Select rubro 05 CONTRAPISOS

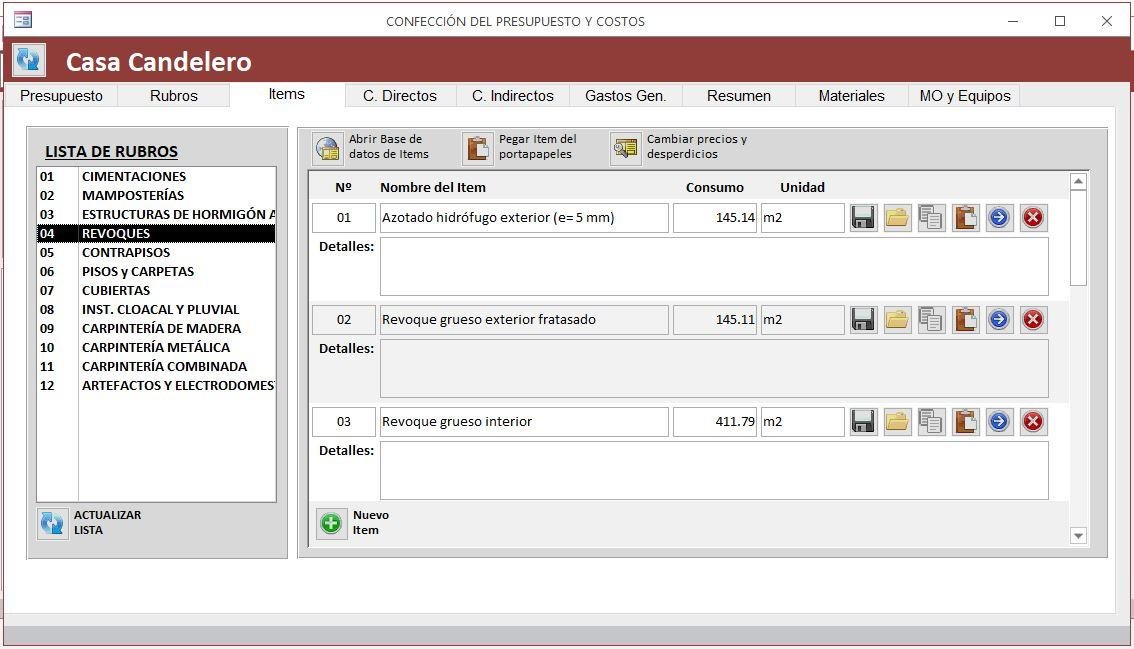pyautogui.click(x=156, y=253)
